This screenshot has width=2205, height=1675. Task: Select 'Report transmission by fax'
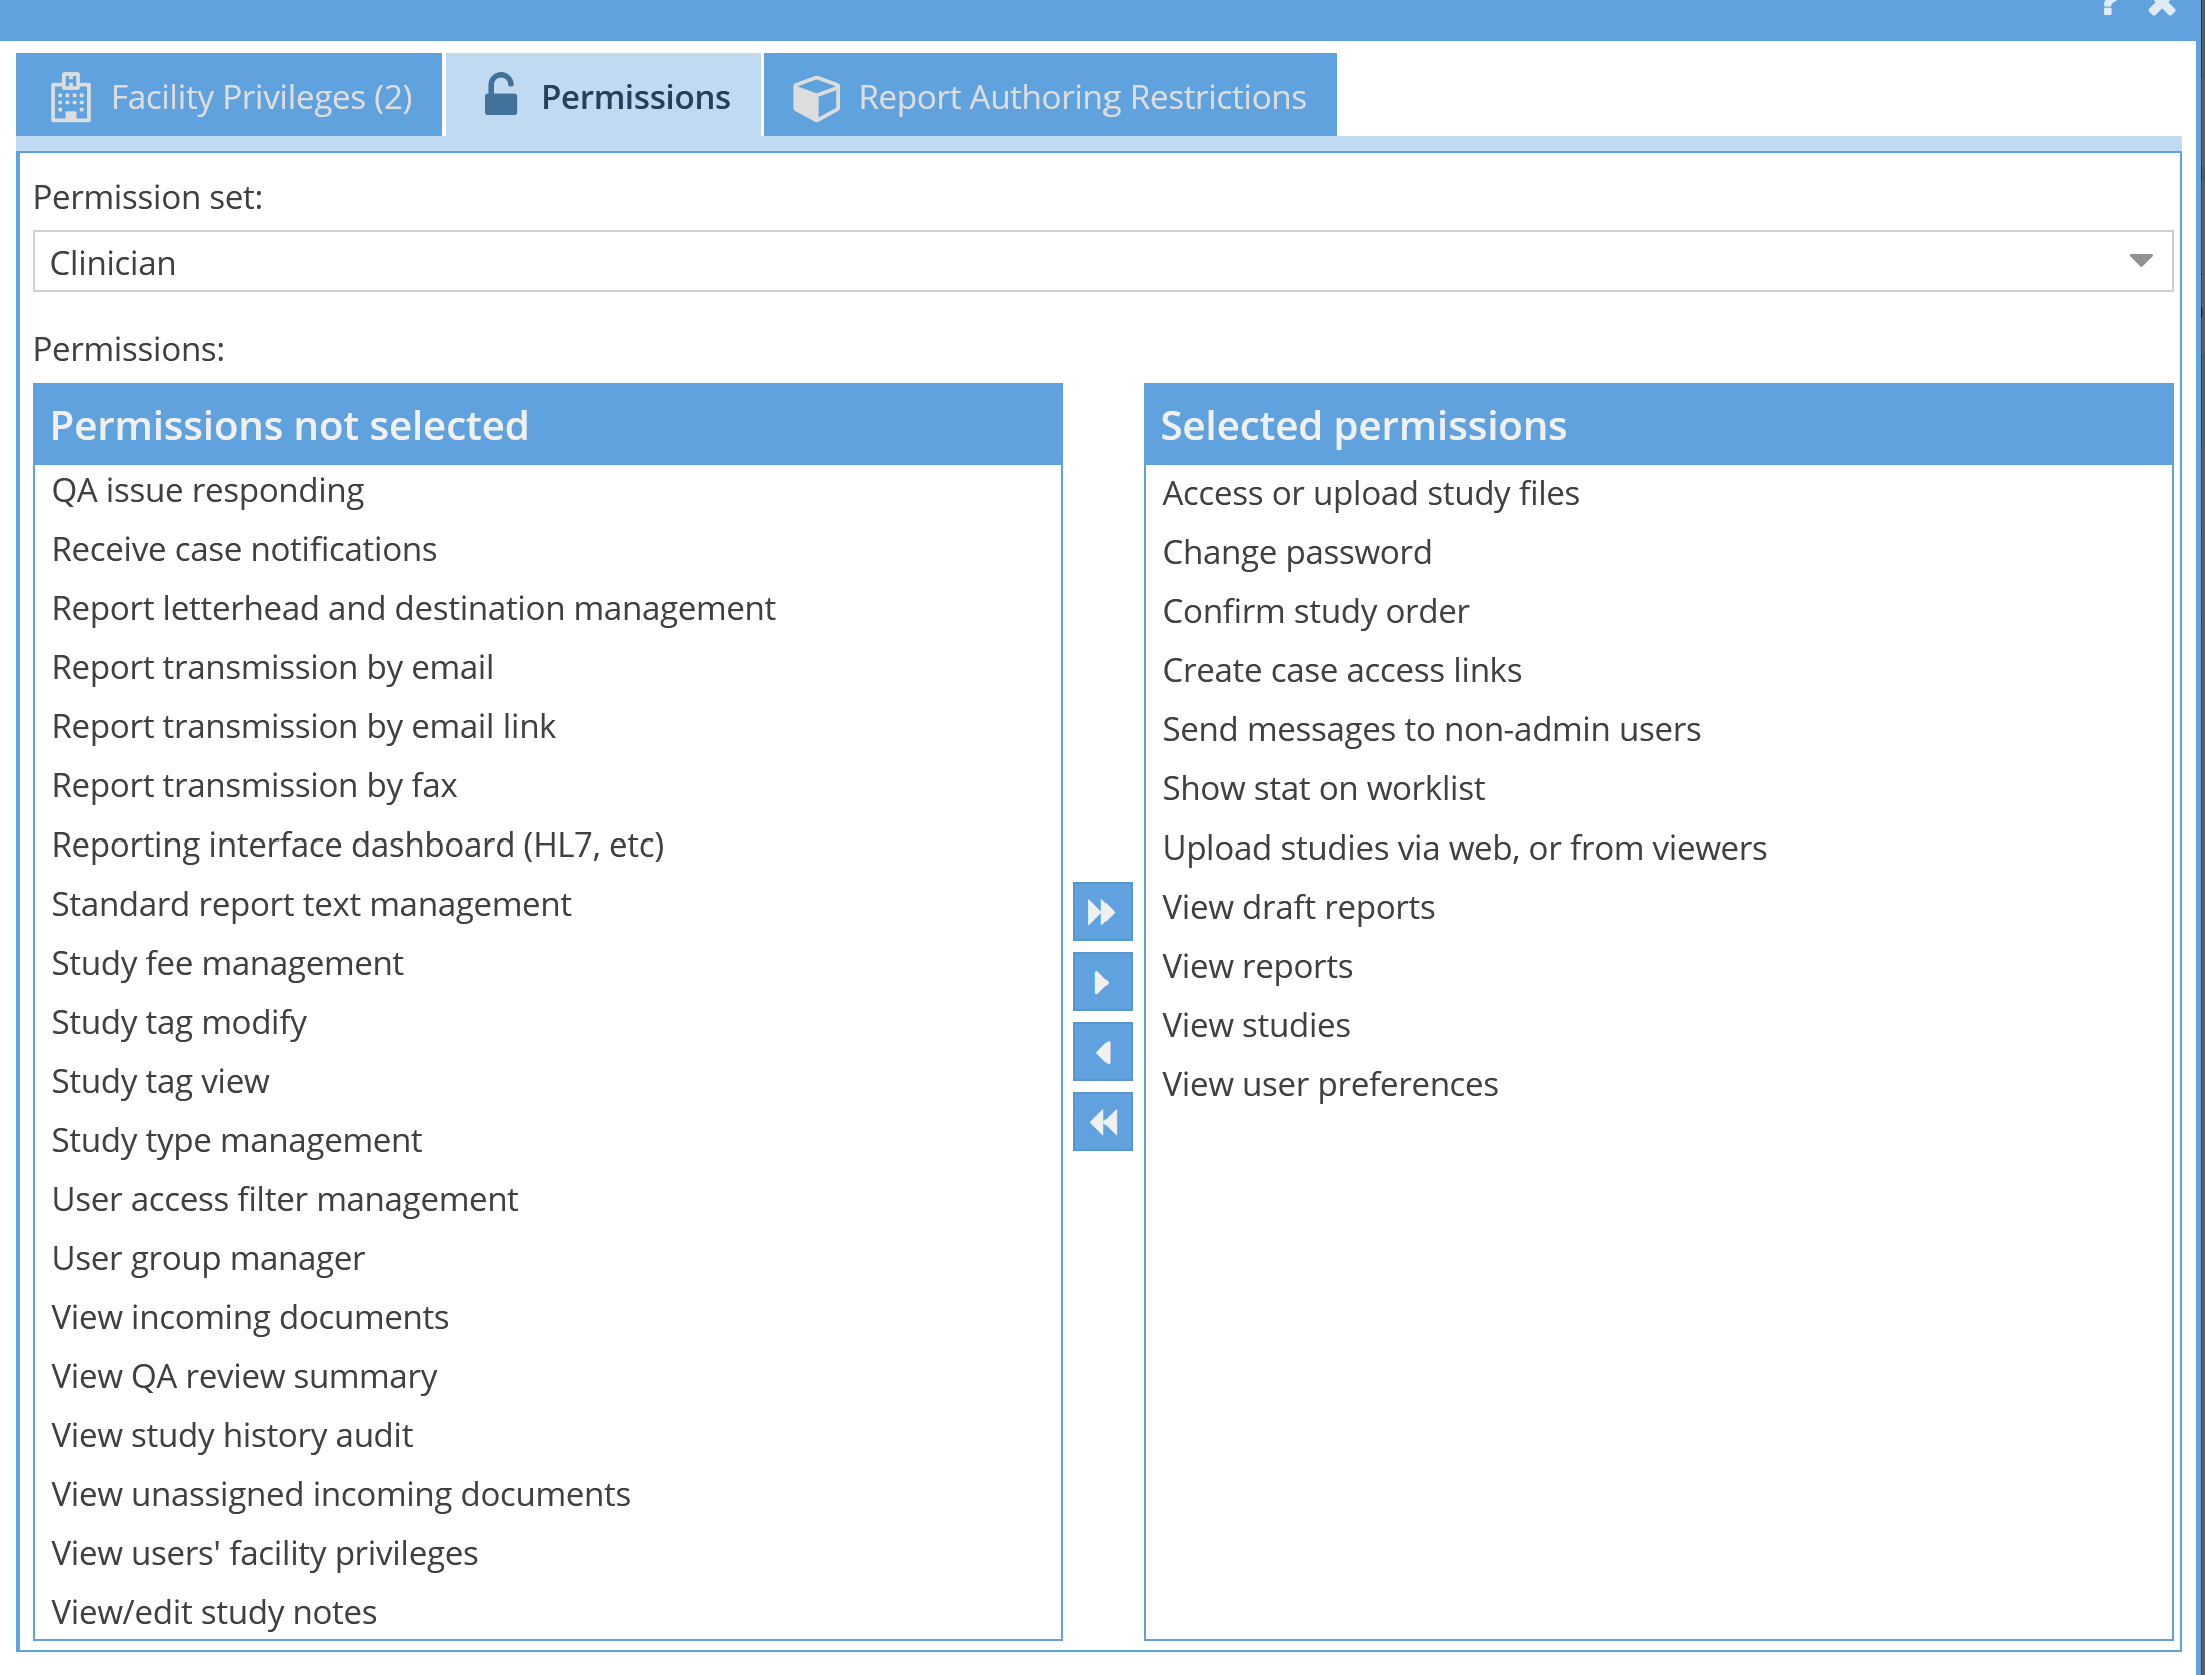point(547,786)
